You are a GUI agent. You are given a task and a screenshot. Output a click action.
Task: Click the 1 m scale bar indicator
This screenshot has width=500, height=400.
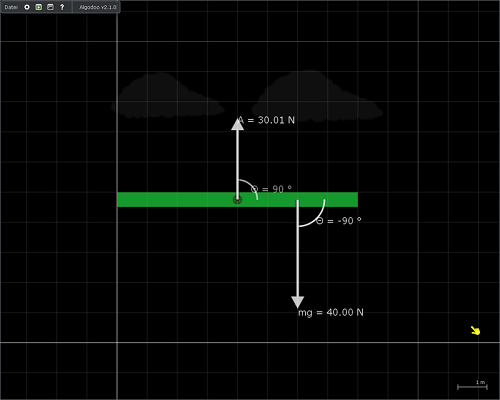[x=472, y=385]
